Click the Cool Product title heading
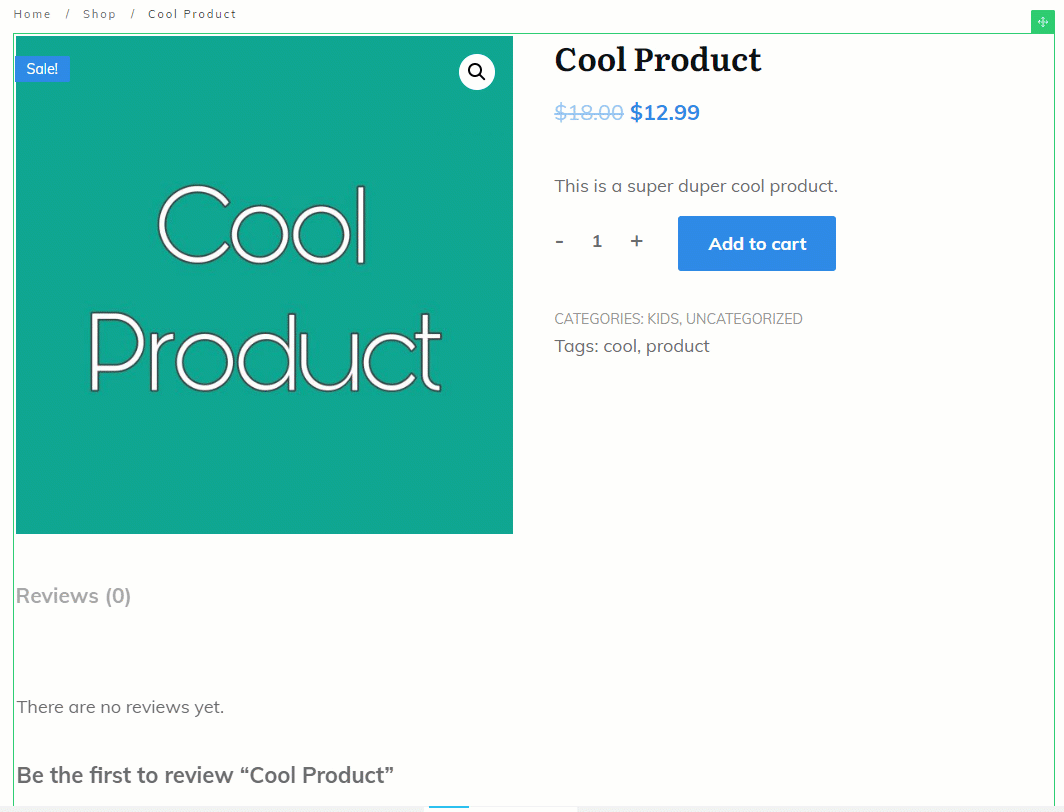 (x=658, y=60)
